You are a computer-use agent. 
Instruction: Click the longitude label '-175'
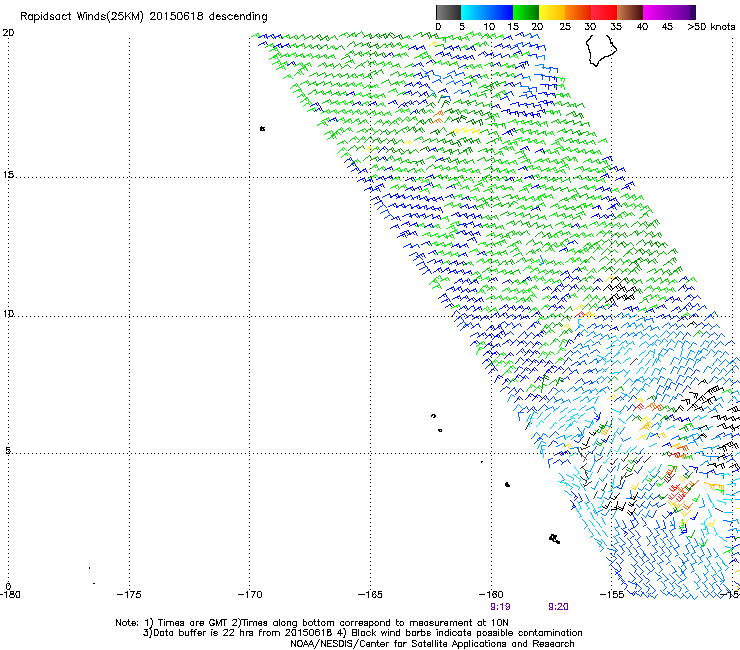[129, 594]
